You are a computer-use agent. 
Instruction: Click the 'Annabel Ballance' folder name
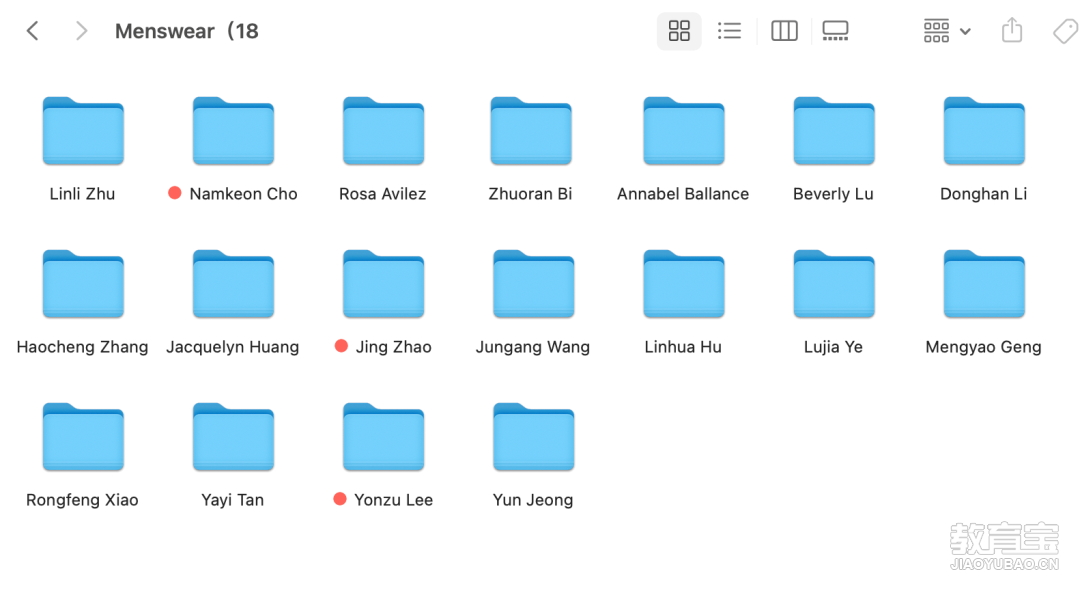coord(683,194)
